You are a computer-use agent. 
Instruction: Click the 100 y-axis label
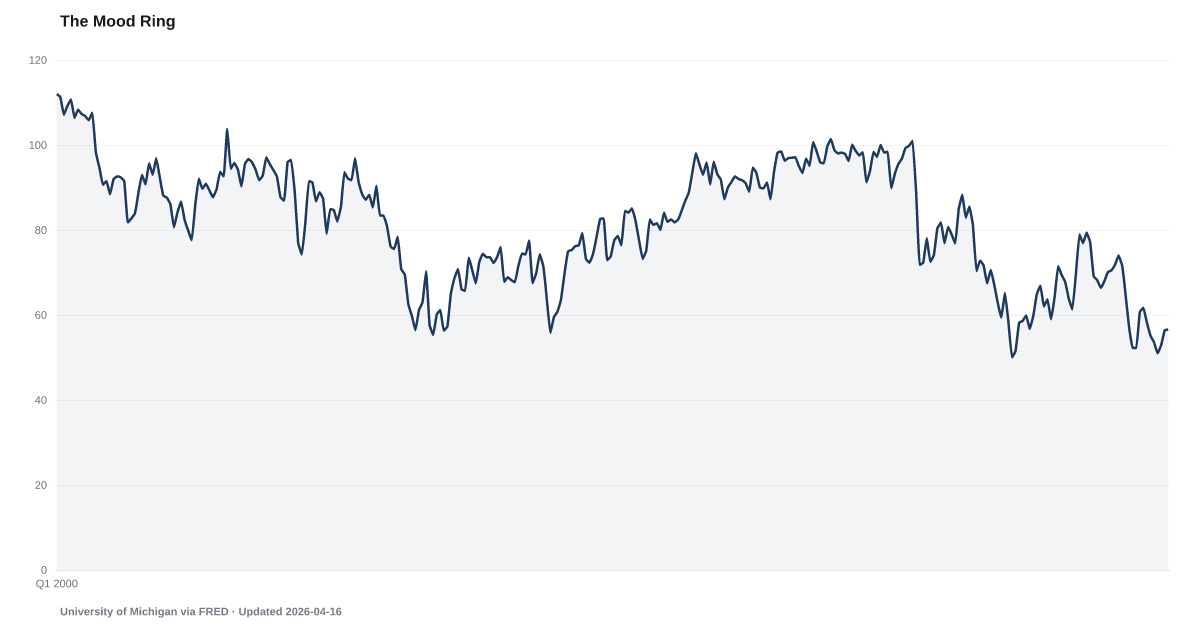[x=38, y=146]
